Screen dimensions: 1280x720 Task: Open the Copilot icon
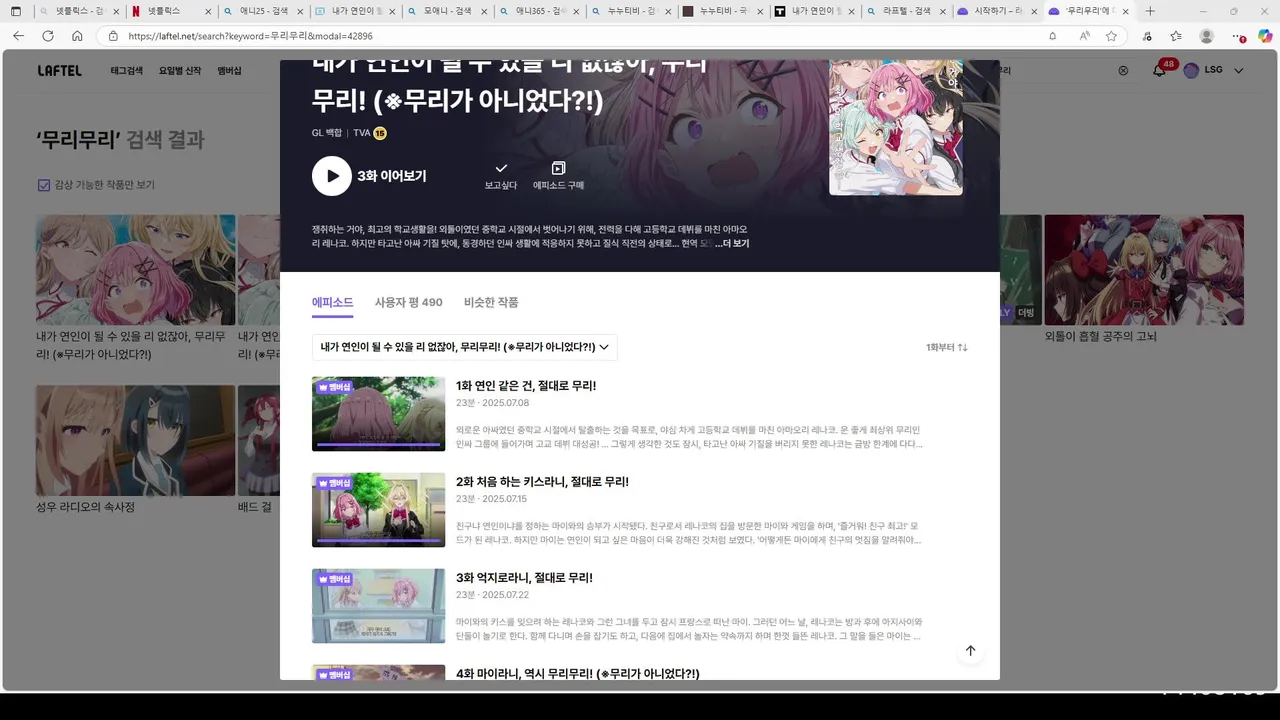1264,35
